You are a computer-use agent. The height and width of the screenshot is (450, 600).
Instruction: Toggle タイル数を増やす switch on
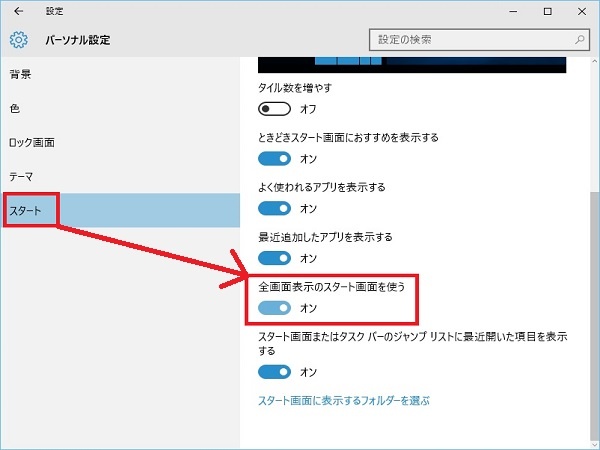[274, 108]
